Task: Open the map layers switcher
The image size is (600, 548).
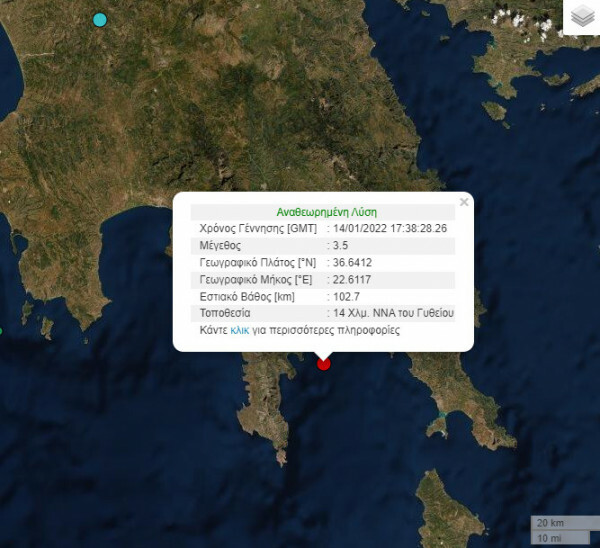Action: 581,18
